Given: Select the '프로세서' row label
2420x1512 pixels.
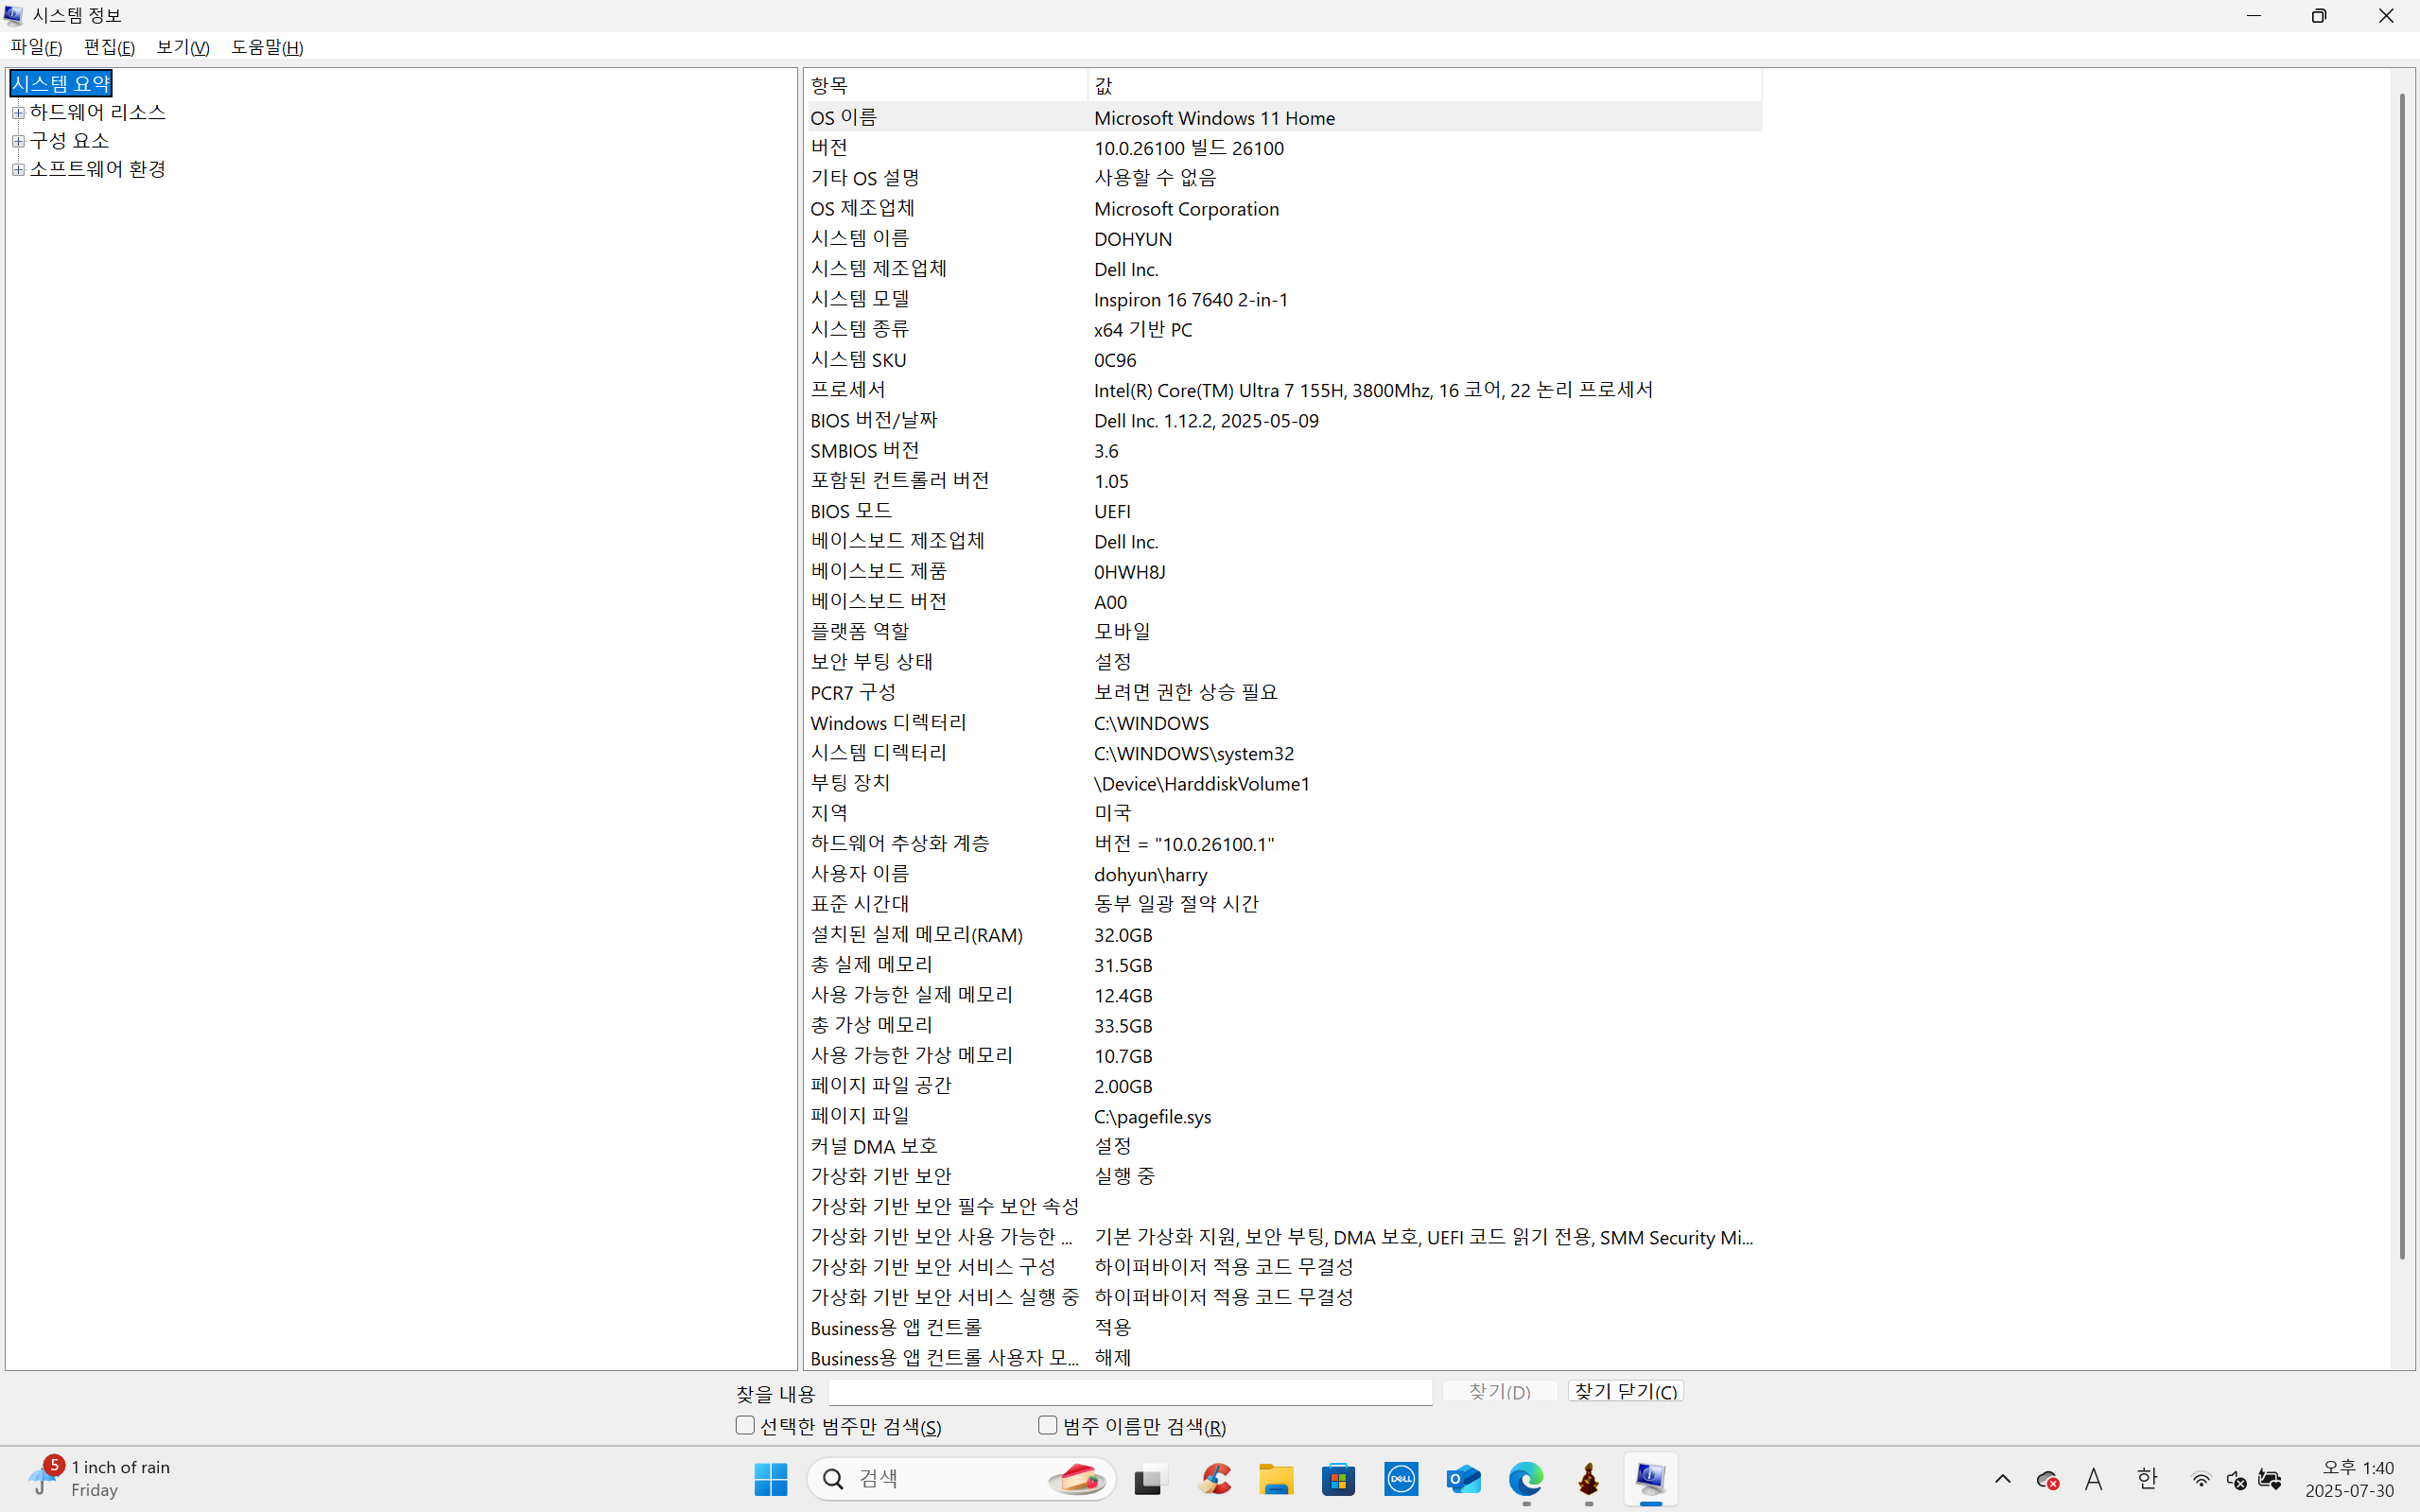Looking at the screenshot, I should coord(848,389).
